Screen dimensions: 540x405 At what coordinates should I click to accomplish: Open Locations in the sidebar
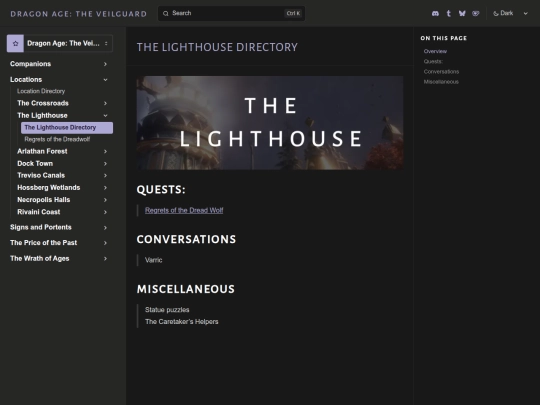[26, 80]
